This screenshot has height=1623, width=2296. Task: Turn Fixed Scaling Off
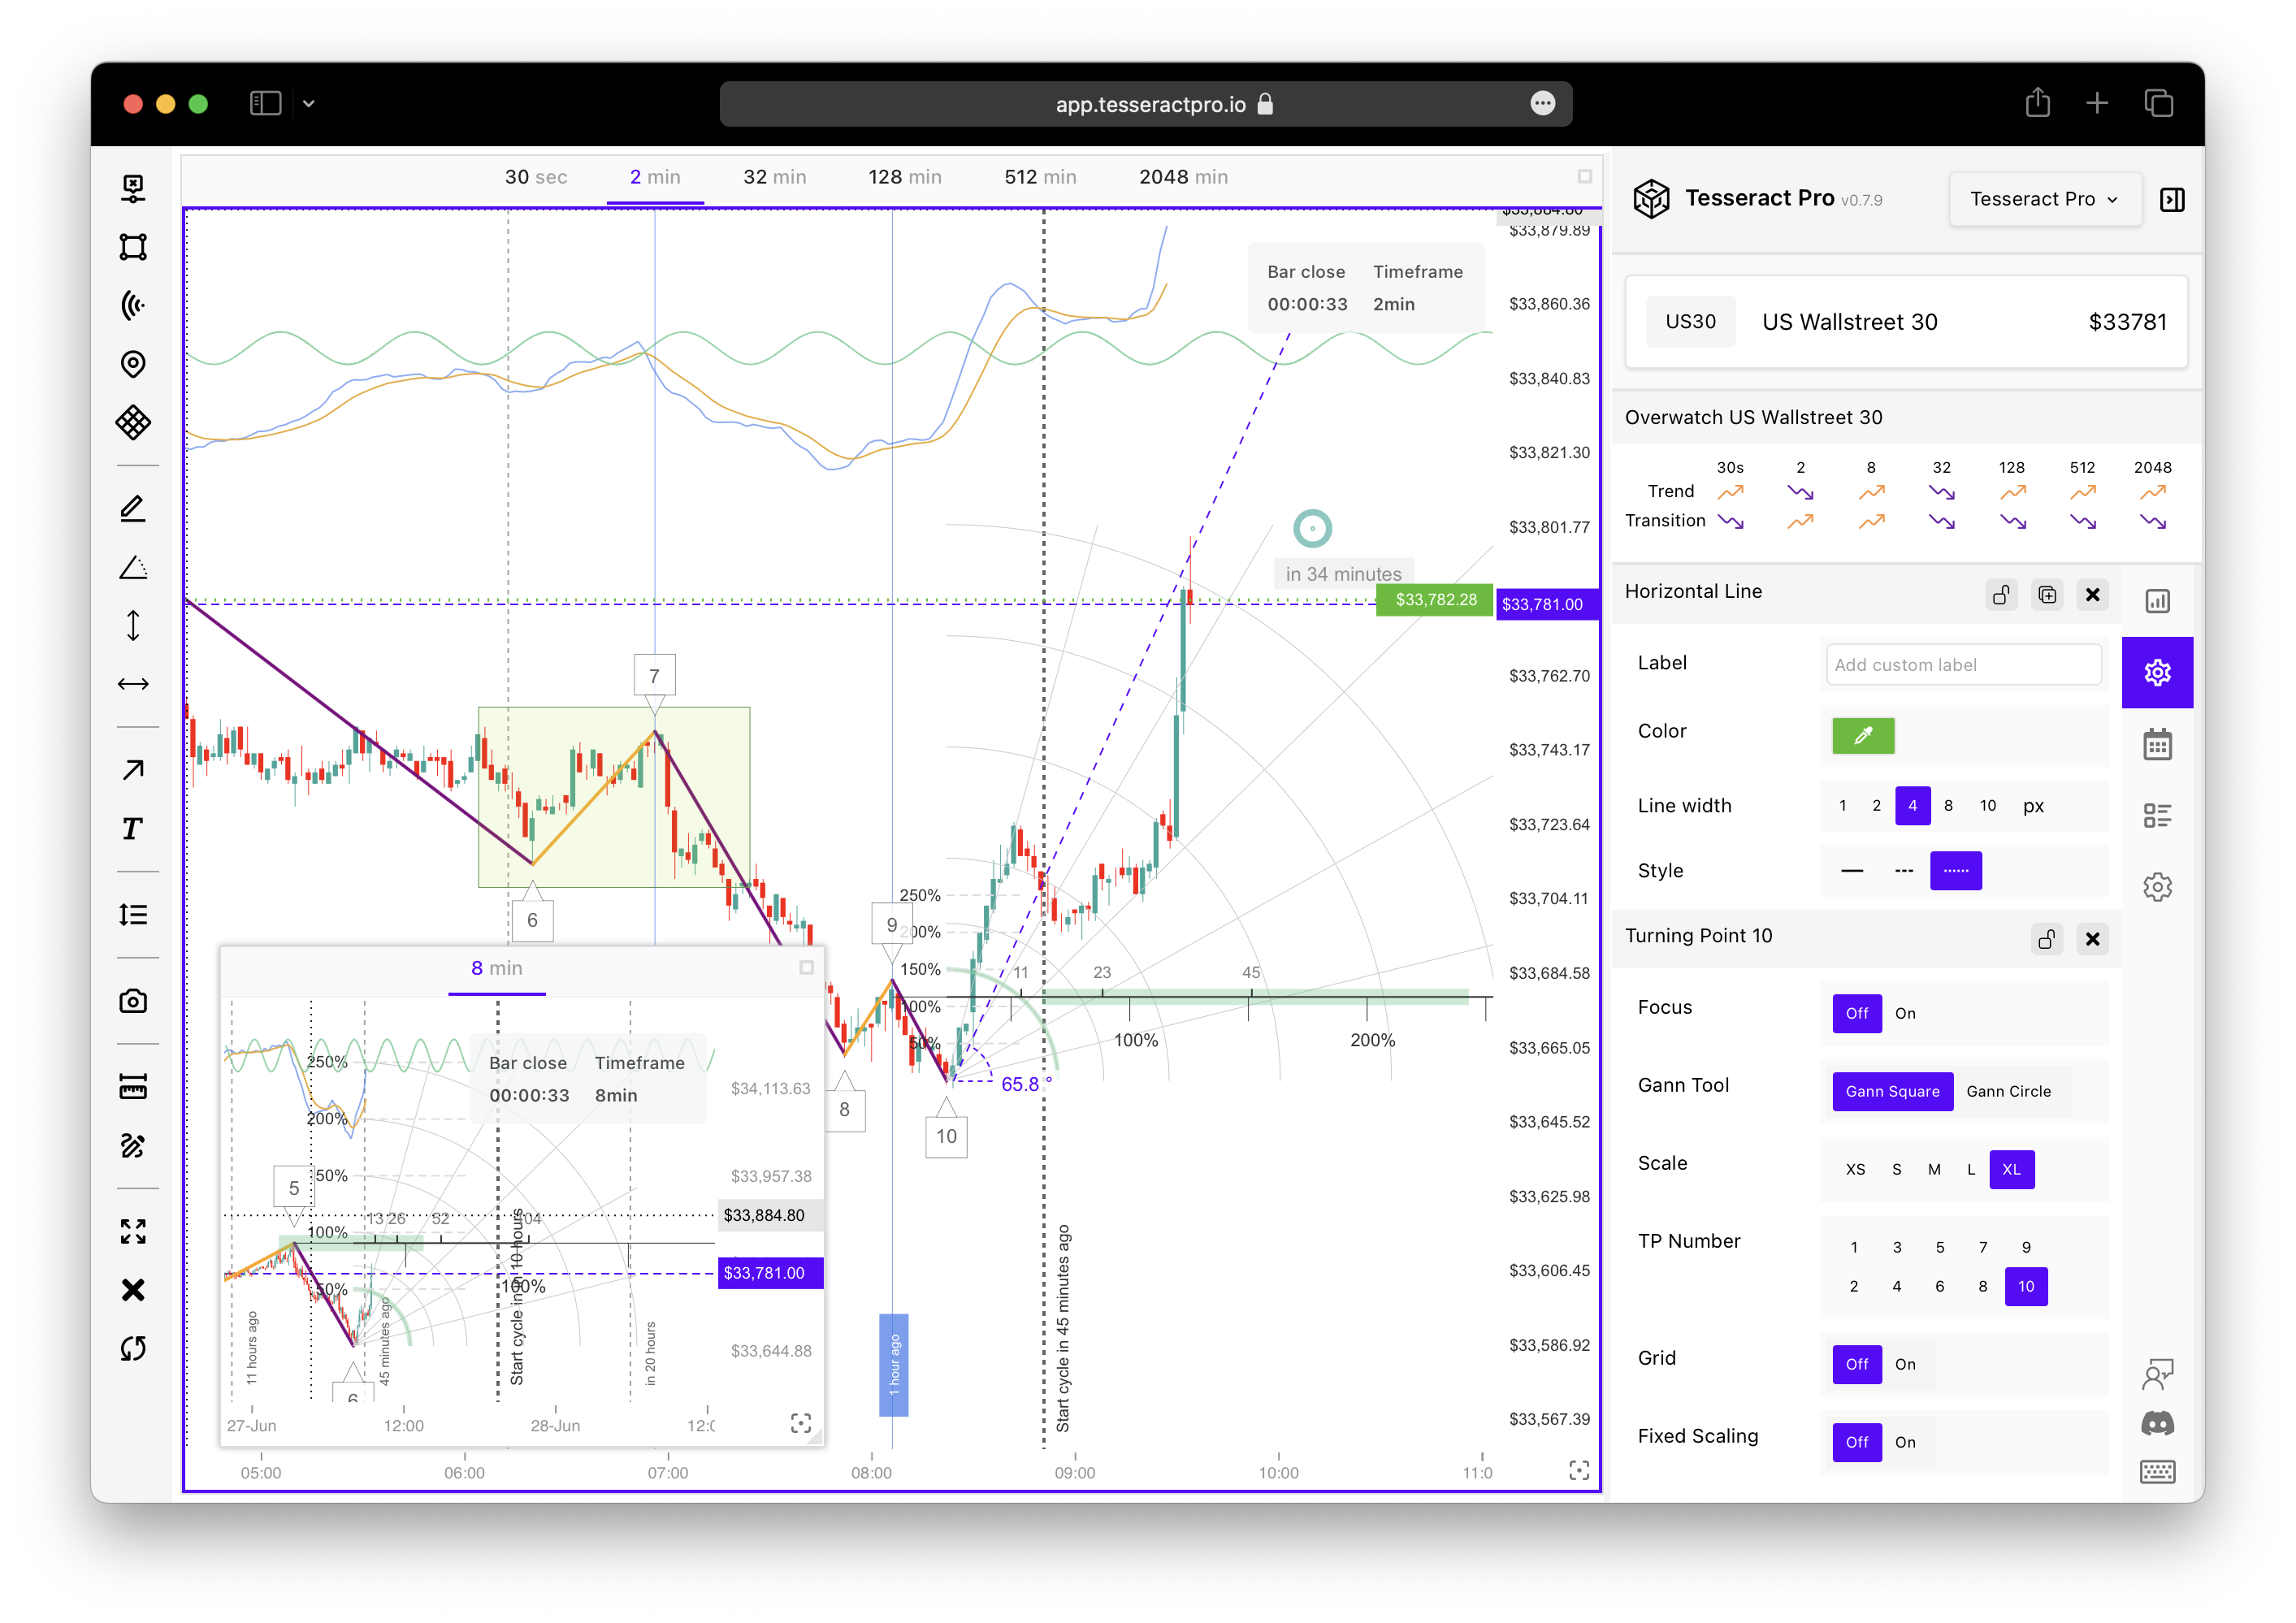tap(1856, 1442)
